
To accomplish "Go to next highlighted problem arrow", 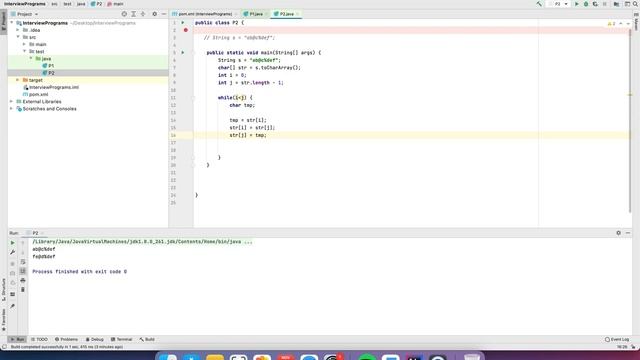I will (628, 24).
